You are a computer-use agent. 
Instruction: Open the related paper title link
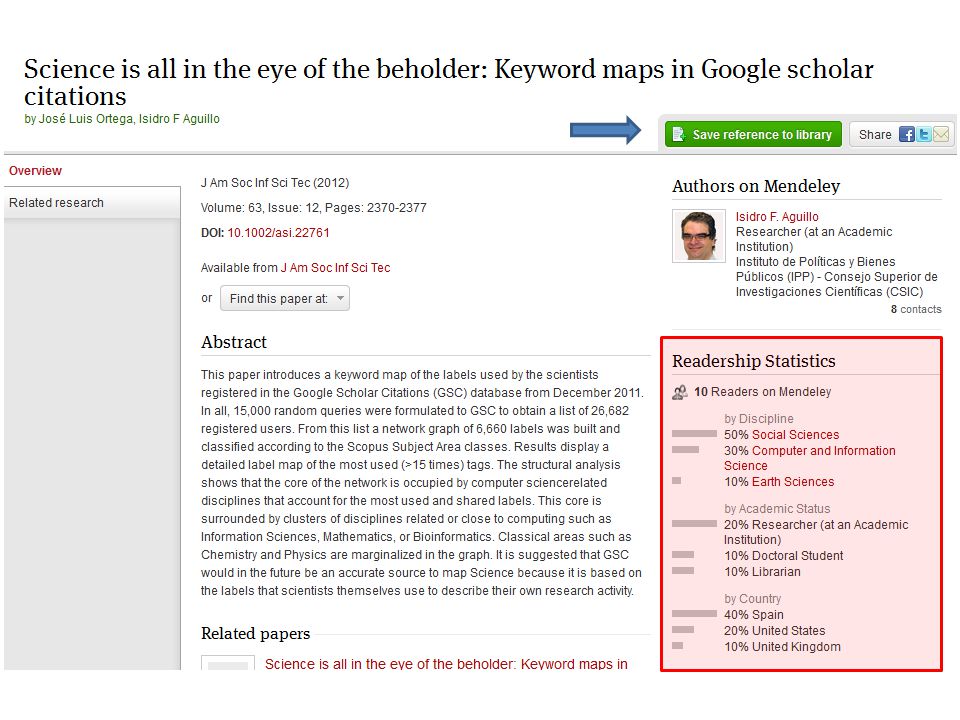(446, 664)
